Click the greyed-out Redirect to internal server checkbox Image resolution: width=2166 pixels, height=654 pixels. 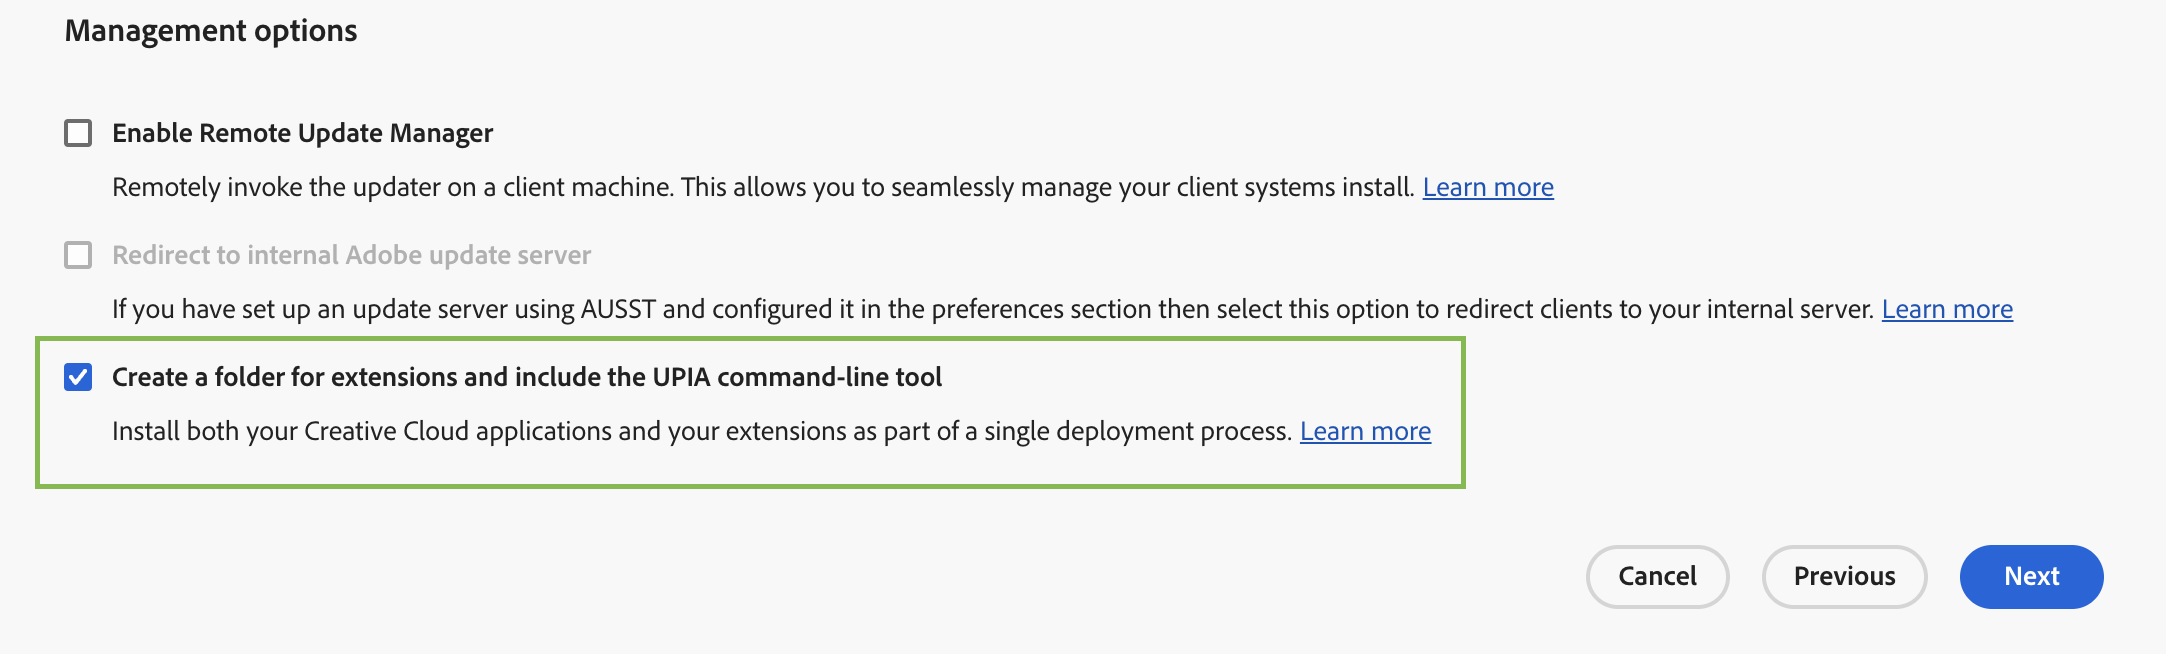point(78,255)
